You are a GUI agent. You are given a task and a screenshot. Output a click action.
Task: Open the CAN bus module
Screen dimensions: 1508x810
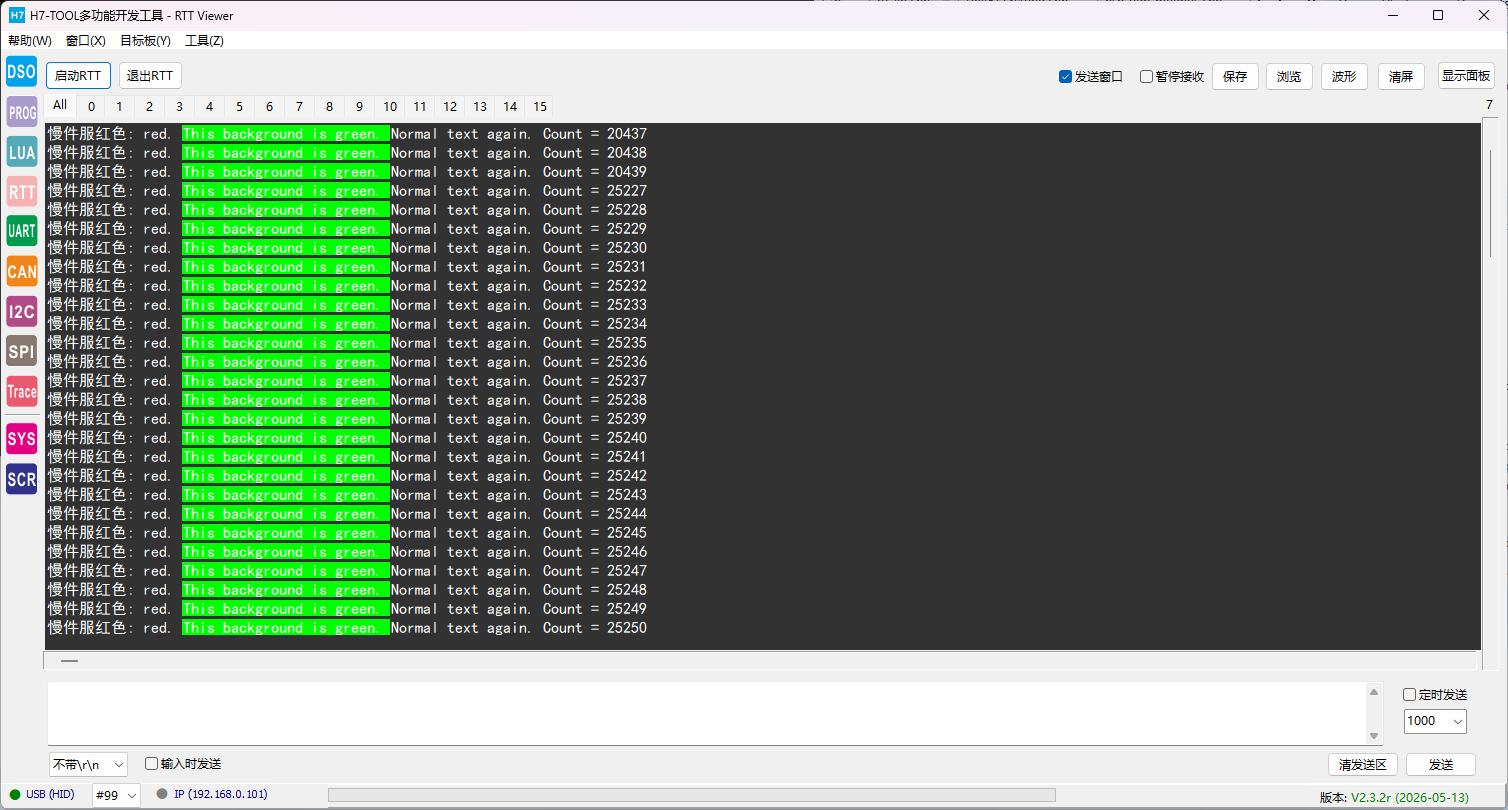tap(21, 271)
